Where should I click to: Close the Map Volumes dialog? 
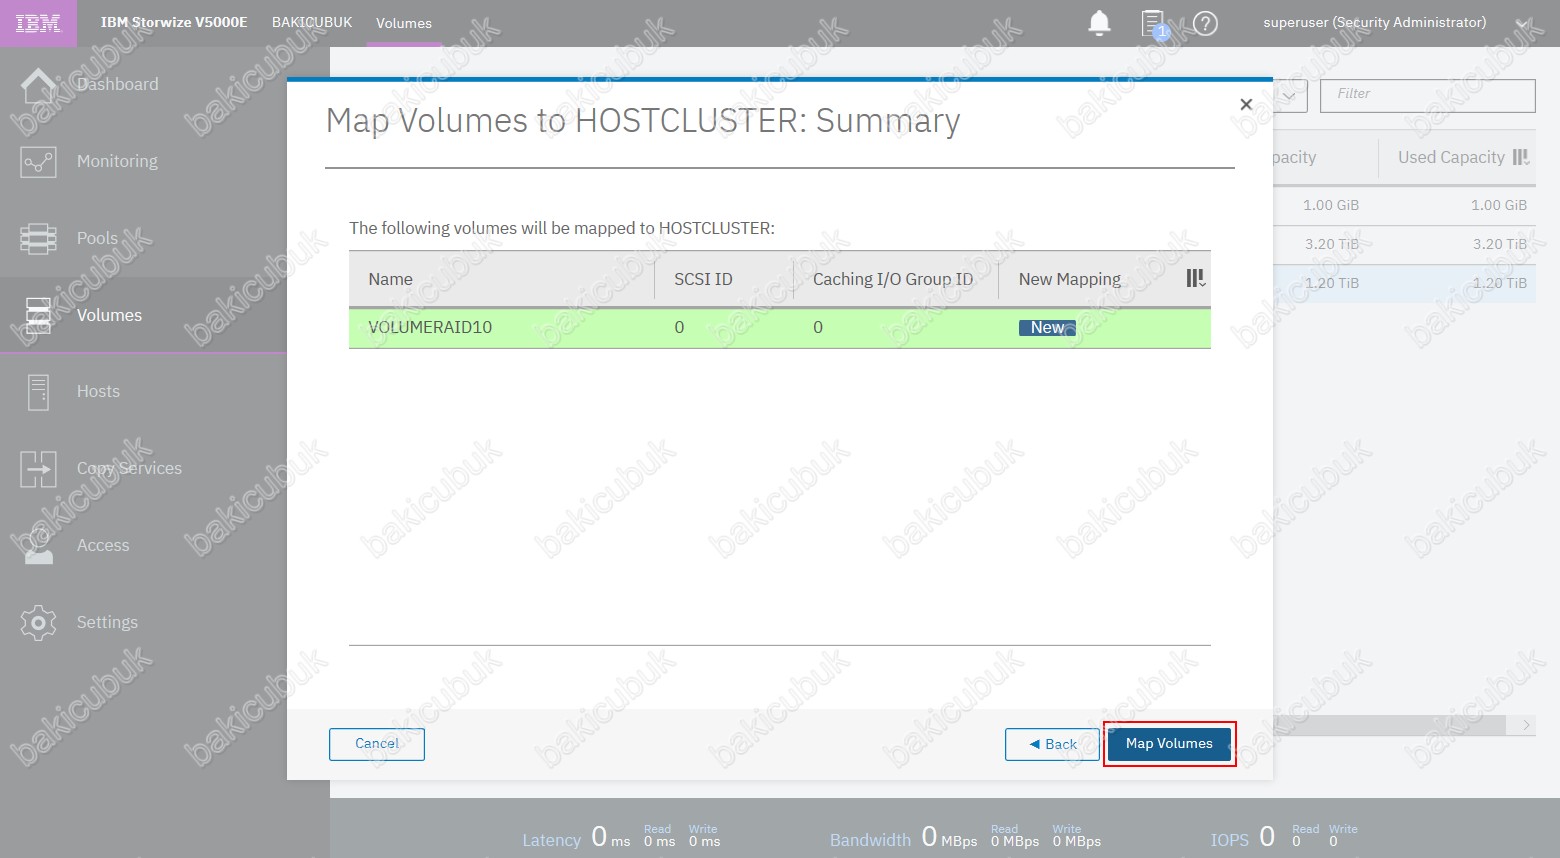click(x=1246, y=104)
